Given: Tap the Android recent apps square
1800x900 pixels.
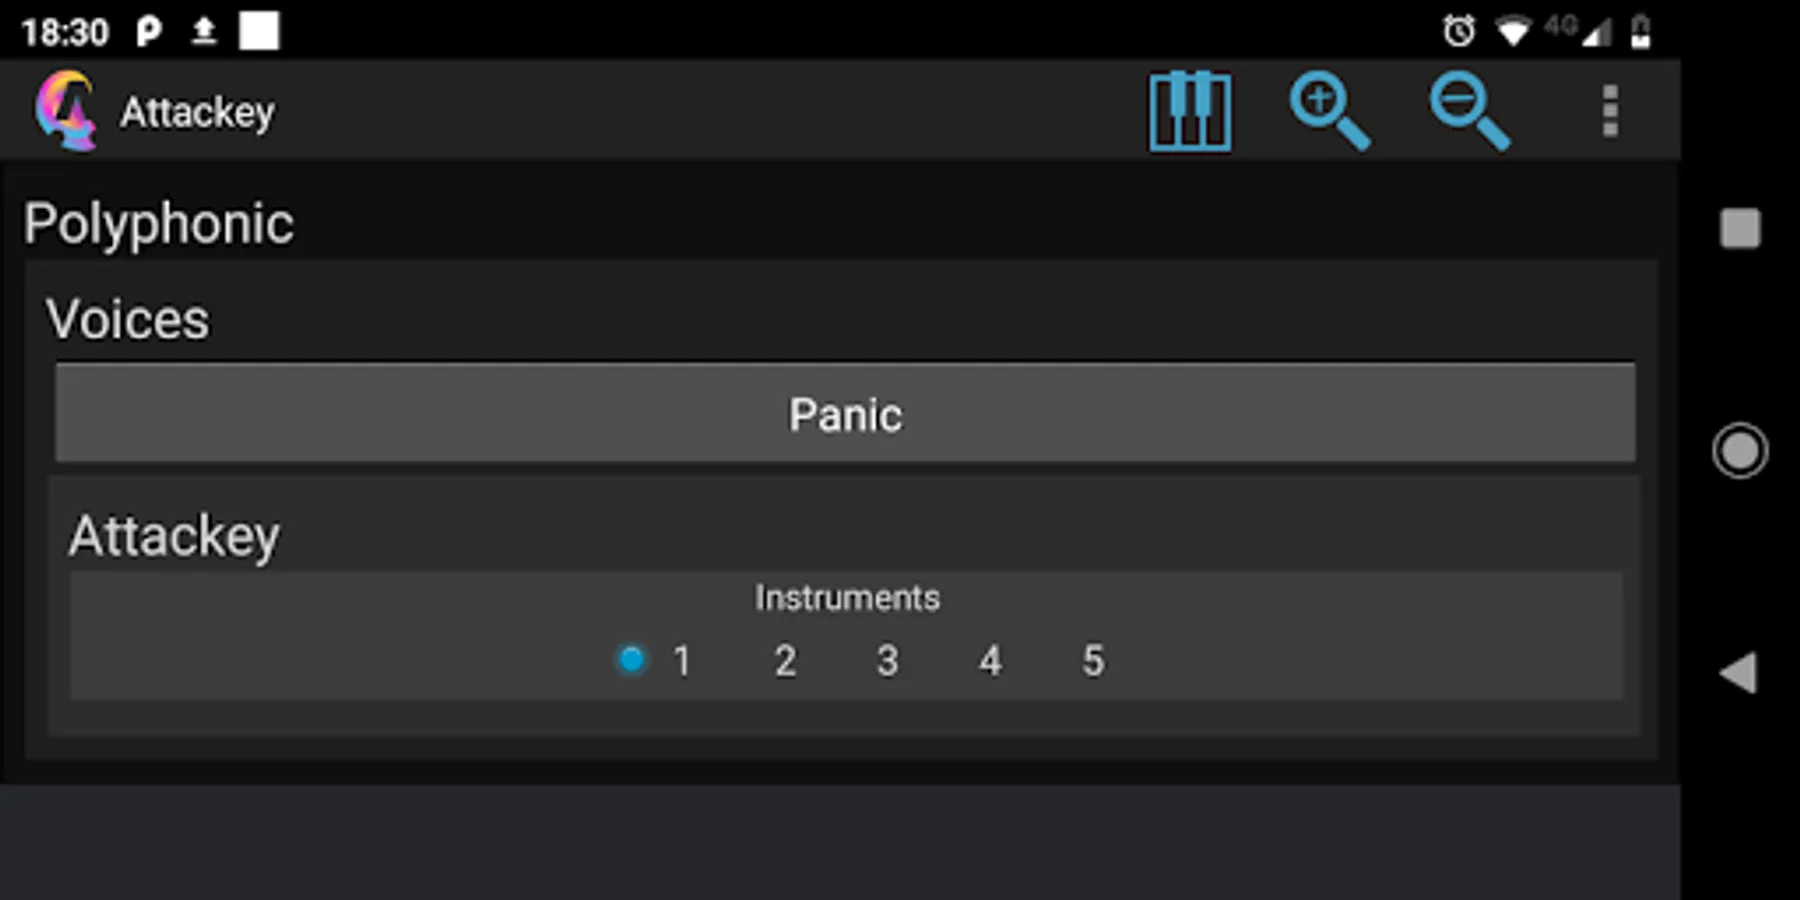Looking at the screenshot, I should tap(1740, 228).
